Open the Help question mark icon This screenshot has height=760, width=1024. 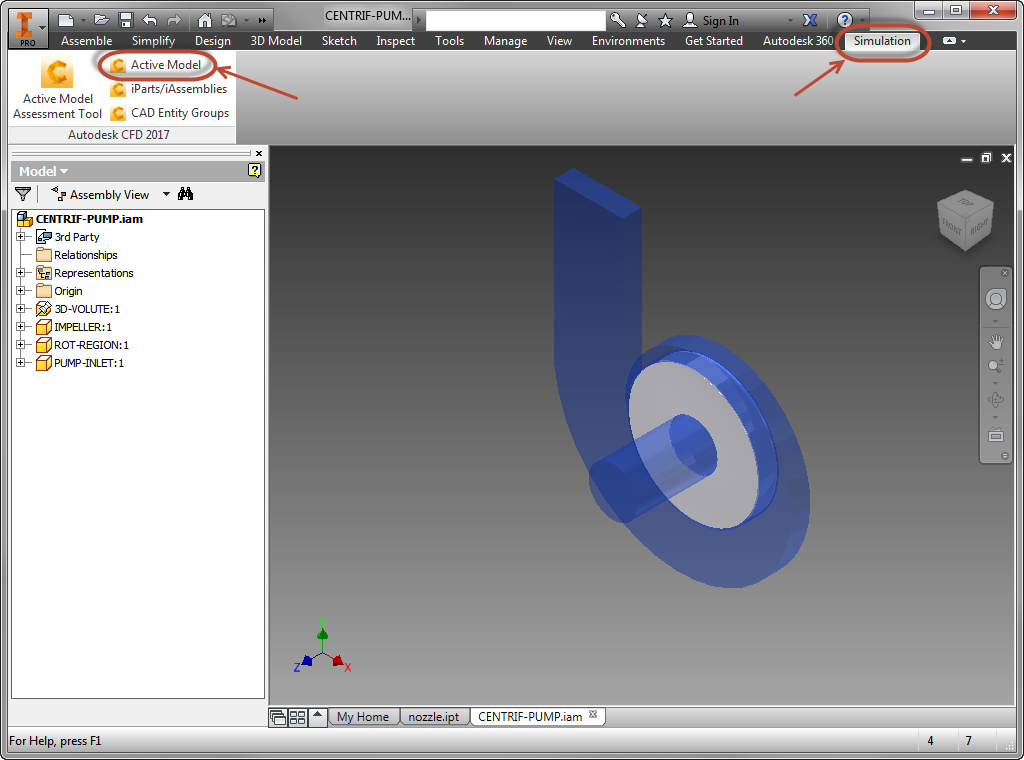coord(844,20)
